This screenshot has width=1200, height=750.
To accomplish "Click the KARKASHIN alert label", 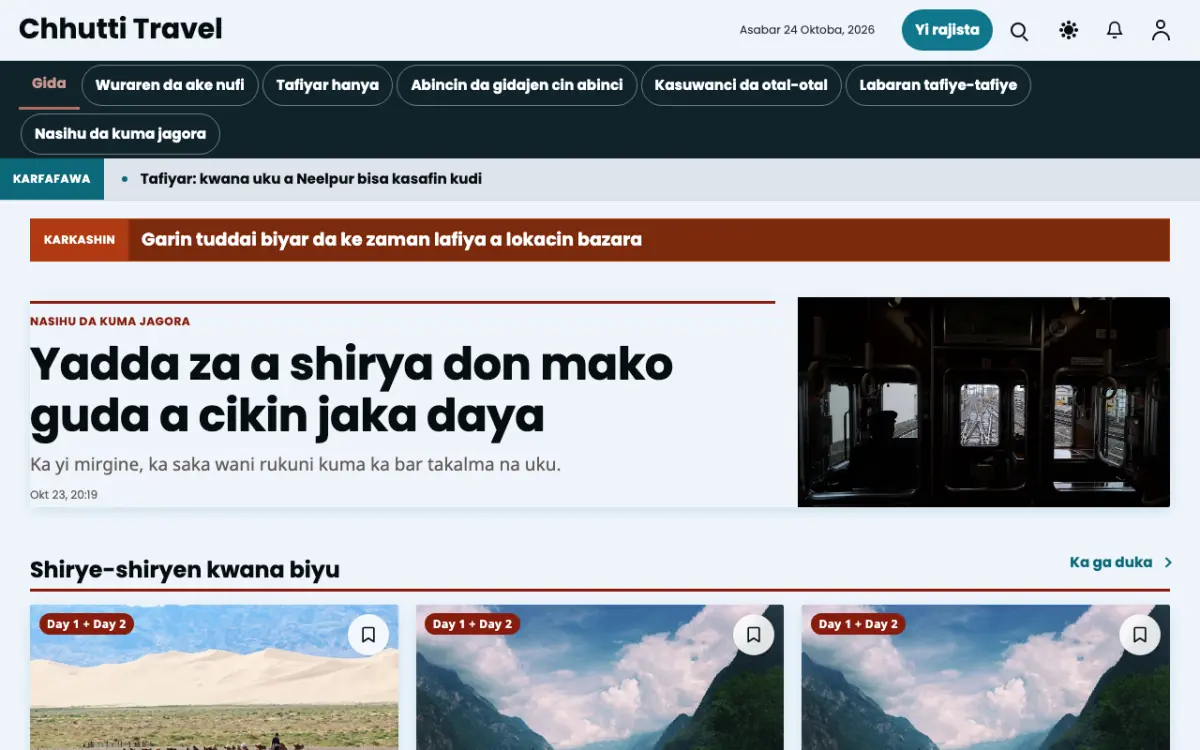I will pos(79,240).
